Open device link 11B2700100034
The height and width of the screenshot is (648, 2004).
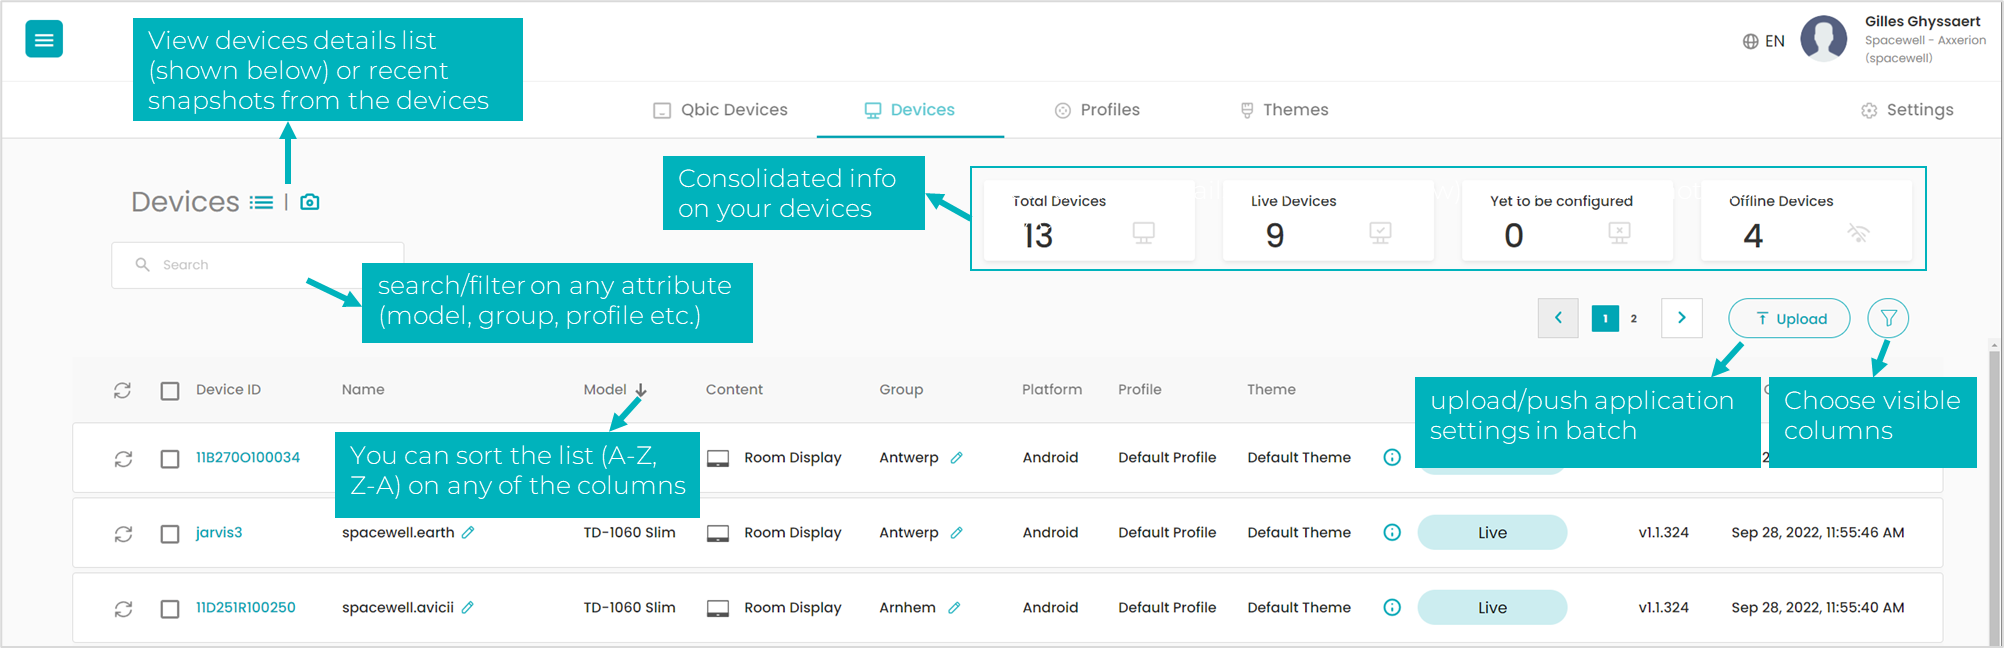(x=248, y=457)
